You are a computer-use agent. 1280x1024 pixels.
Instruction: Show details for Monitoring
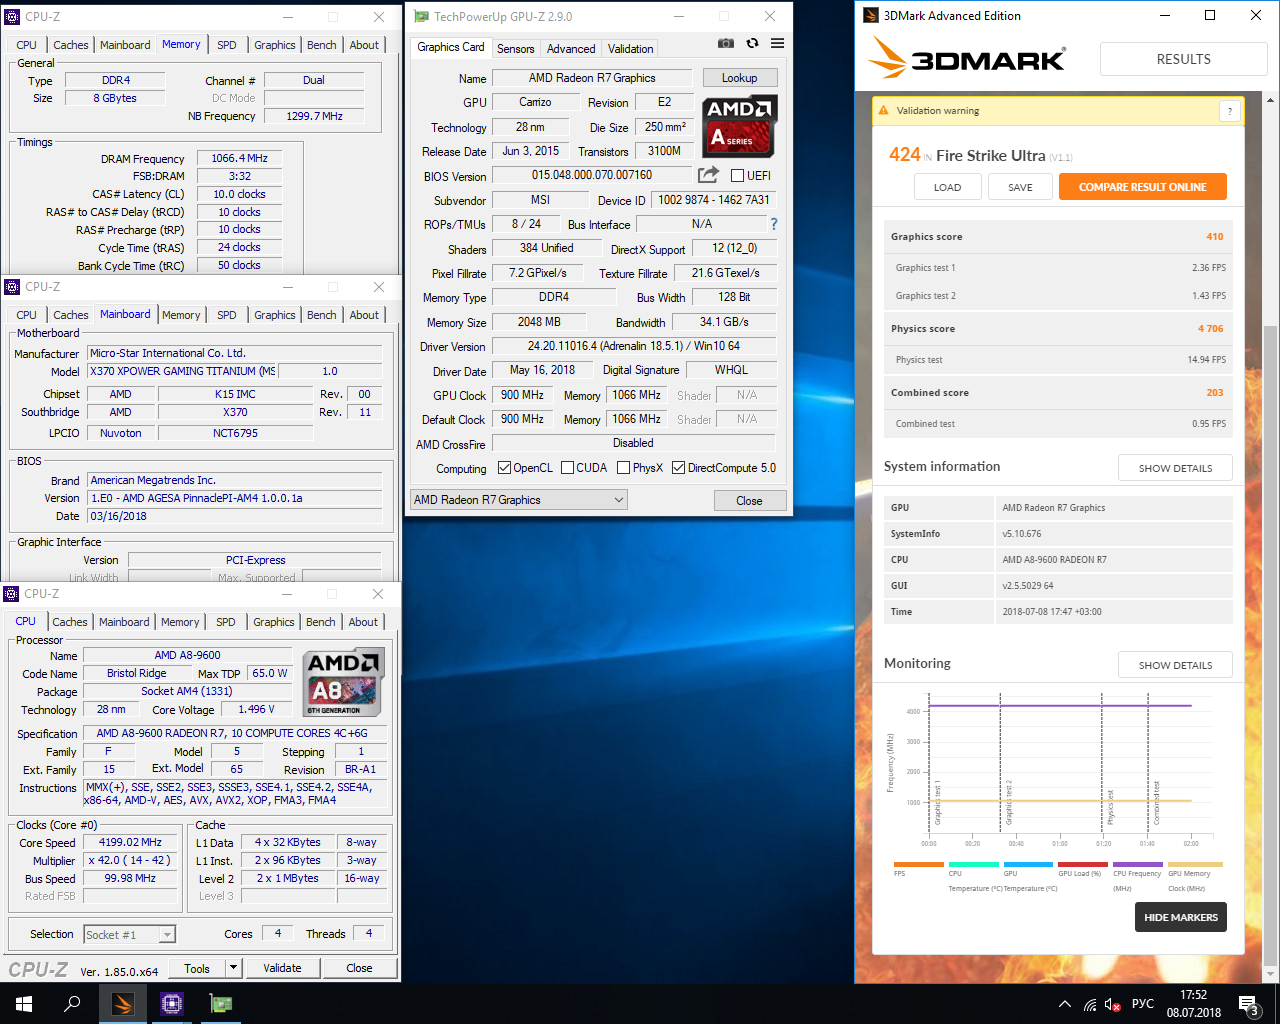(x=1175, y=665)
